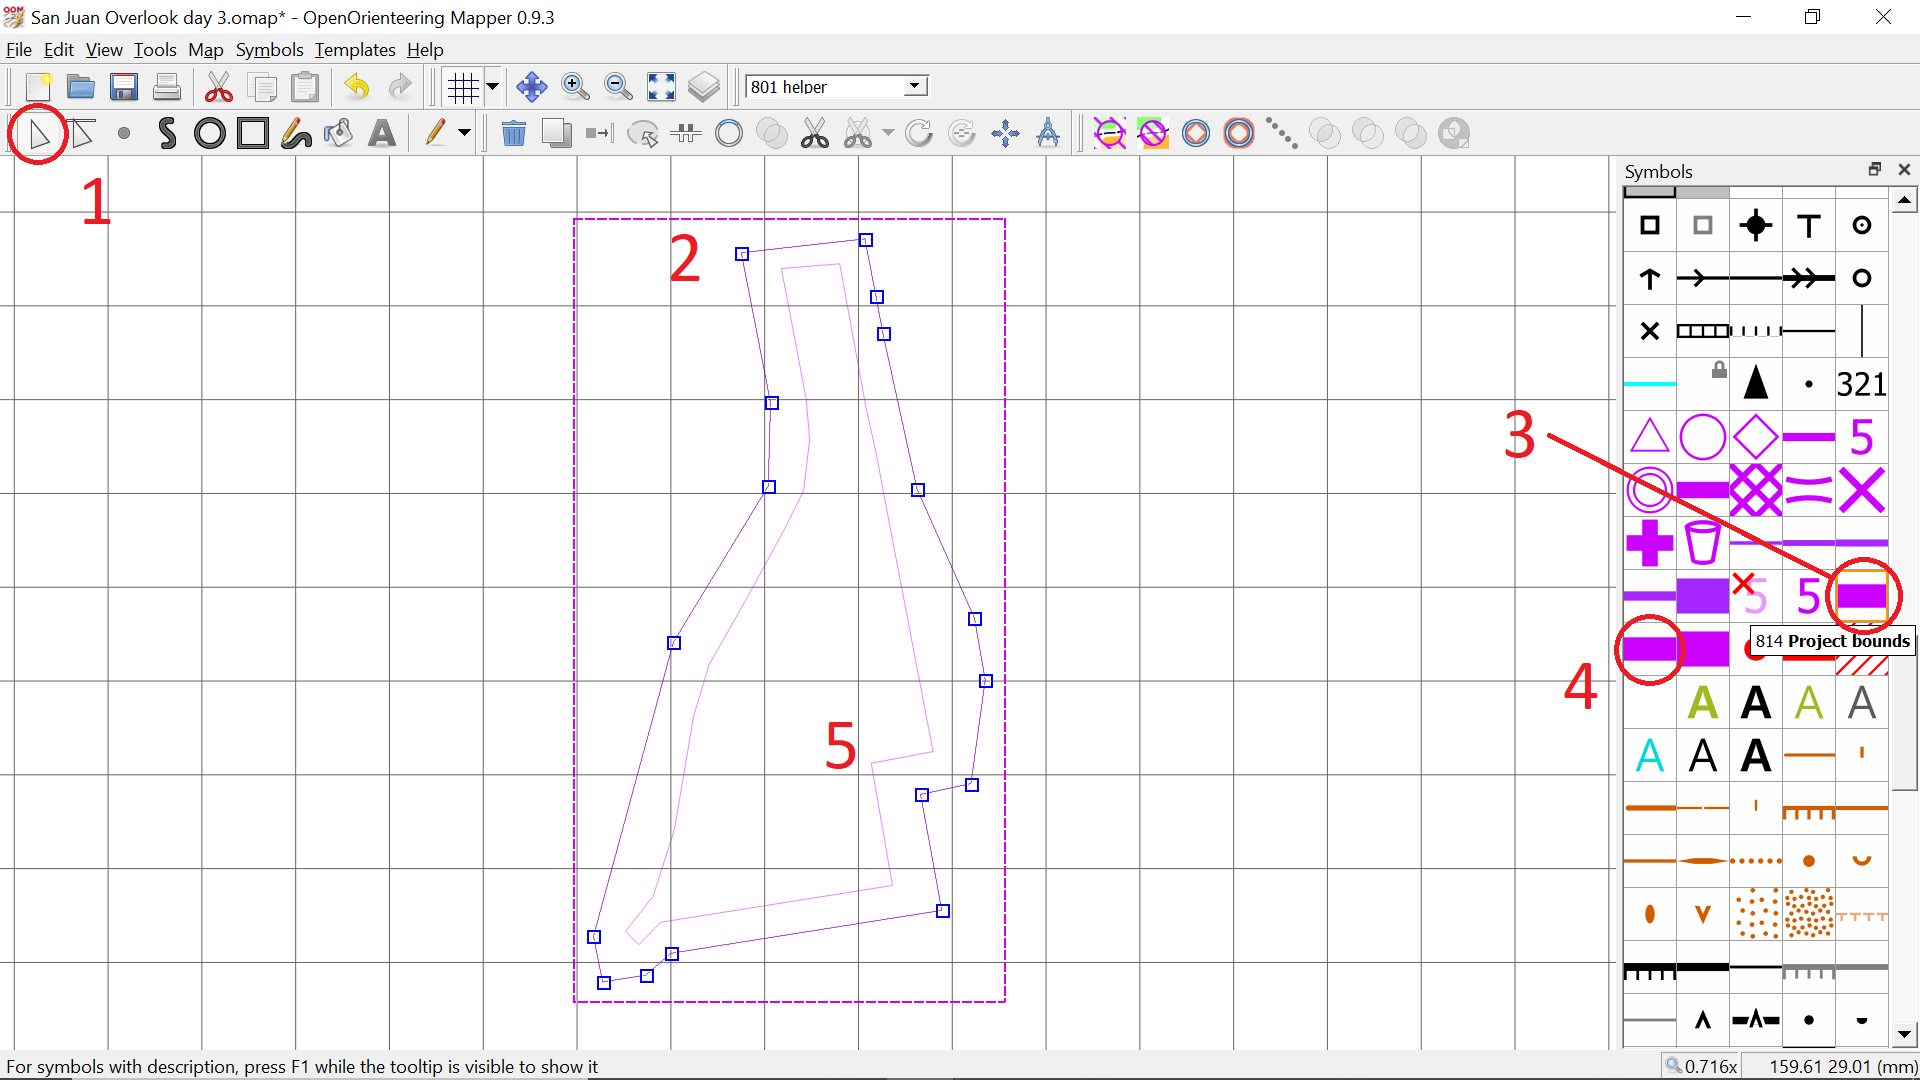
Task: Select the Edit objects arrow tool
Action: click(x=39, y=133)
